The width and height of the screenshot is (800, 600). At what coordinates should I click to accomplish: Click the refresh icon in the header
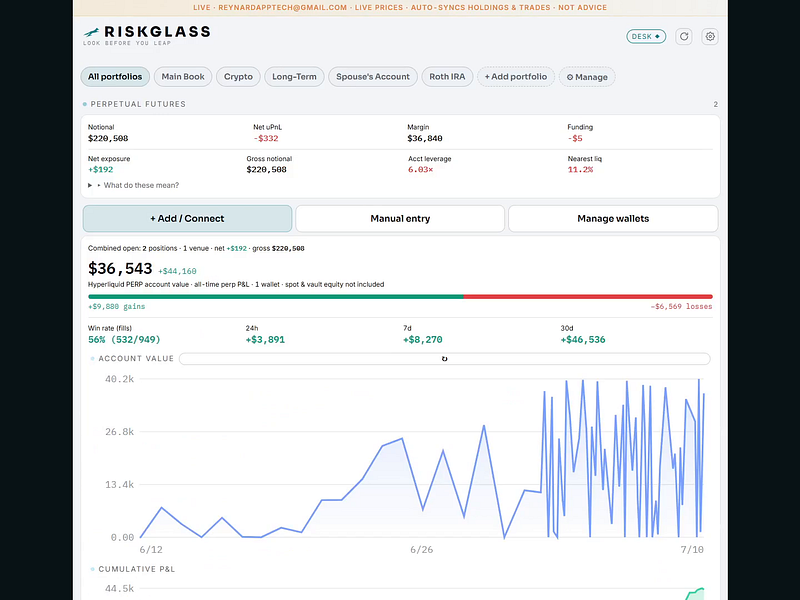(x=684, y=36)
